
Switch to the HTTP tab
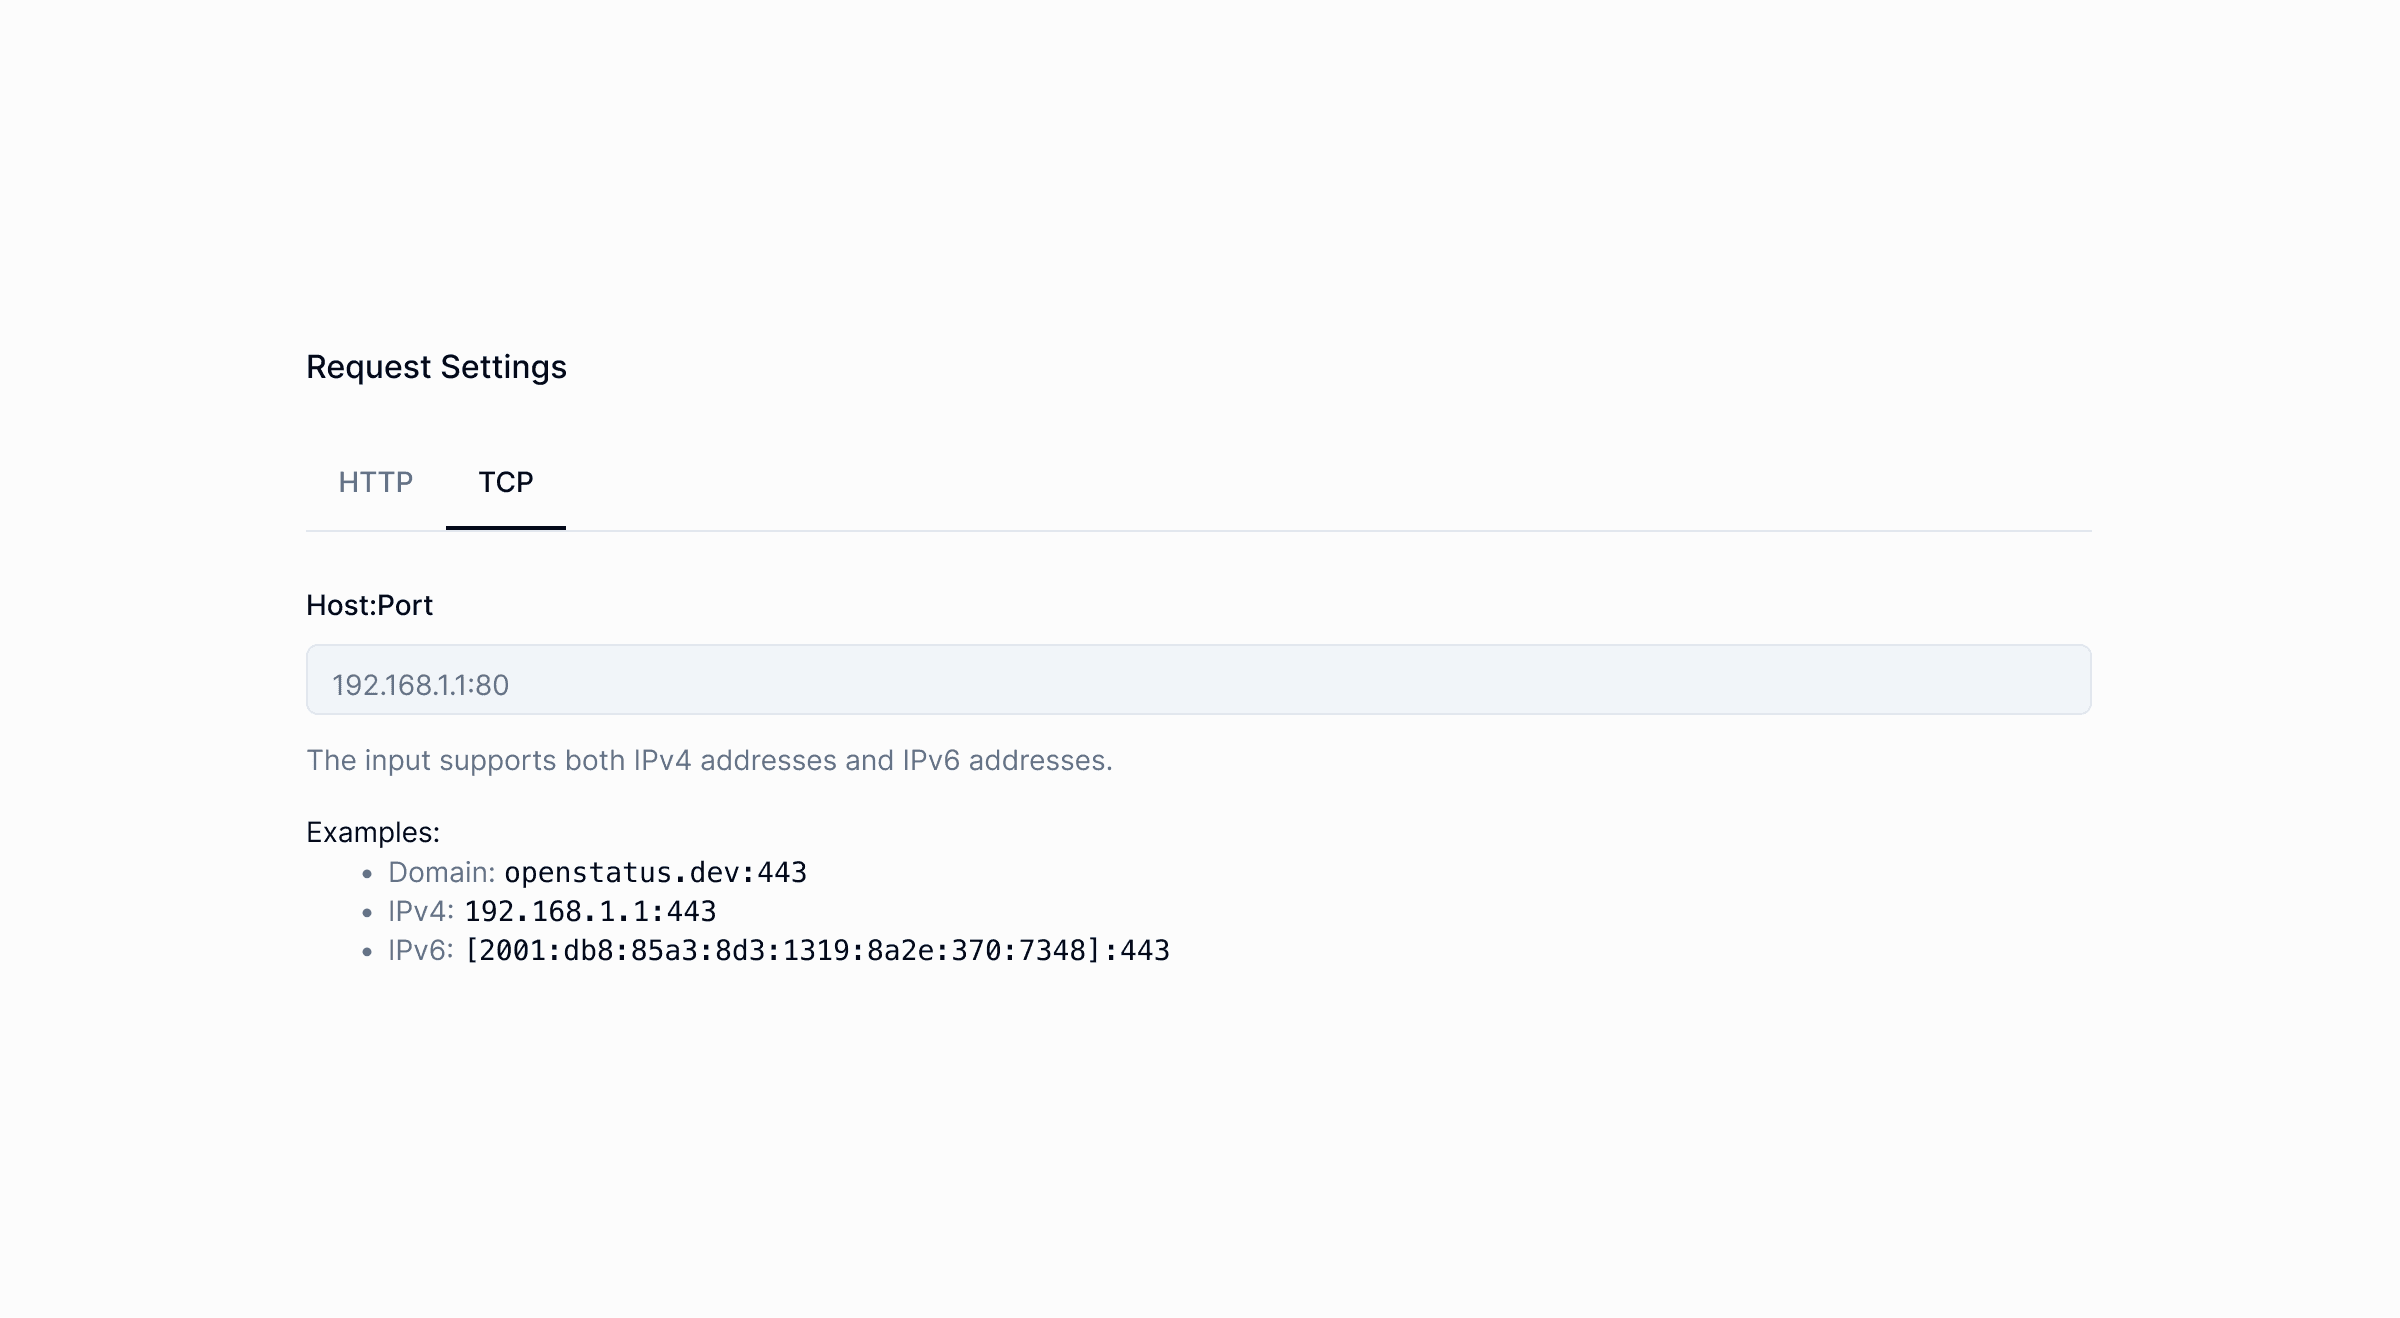tap(376, 483)
